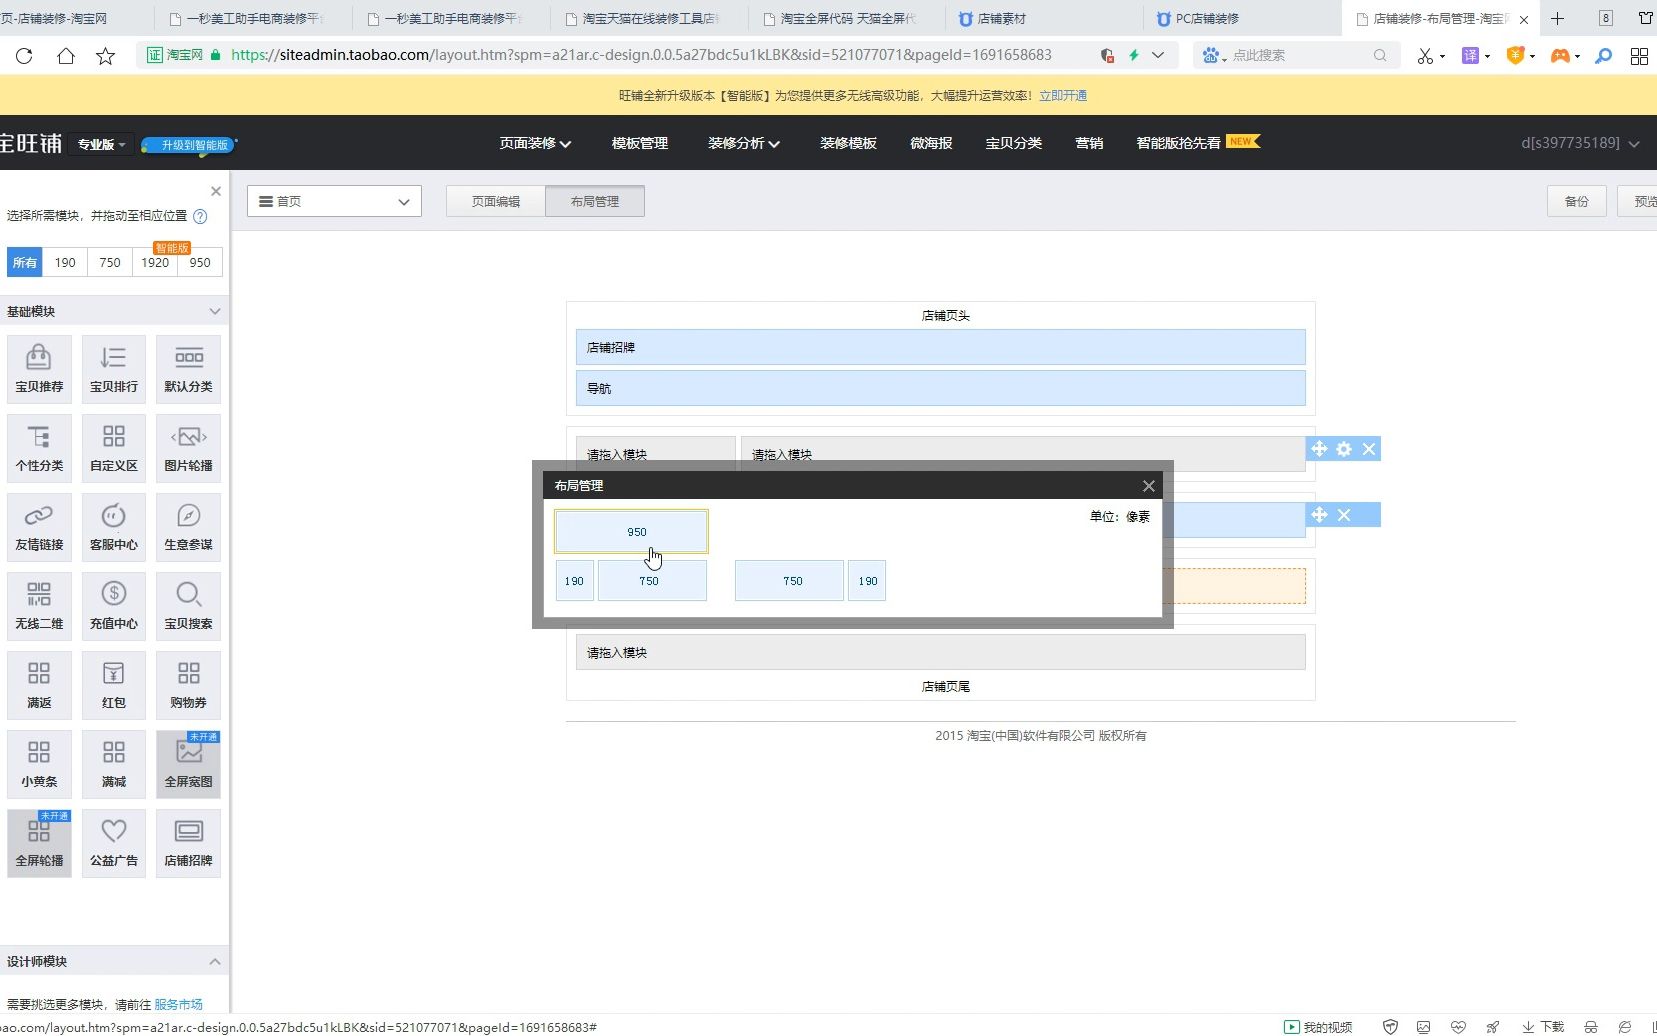The height and width of the screenshot is (1036, 1657).
Task: Select the 红包 module
Action: click(114, 685)
